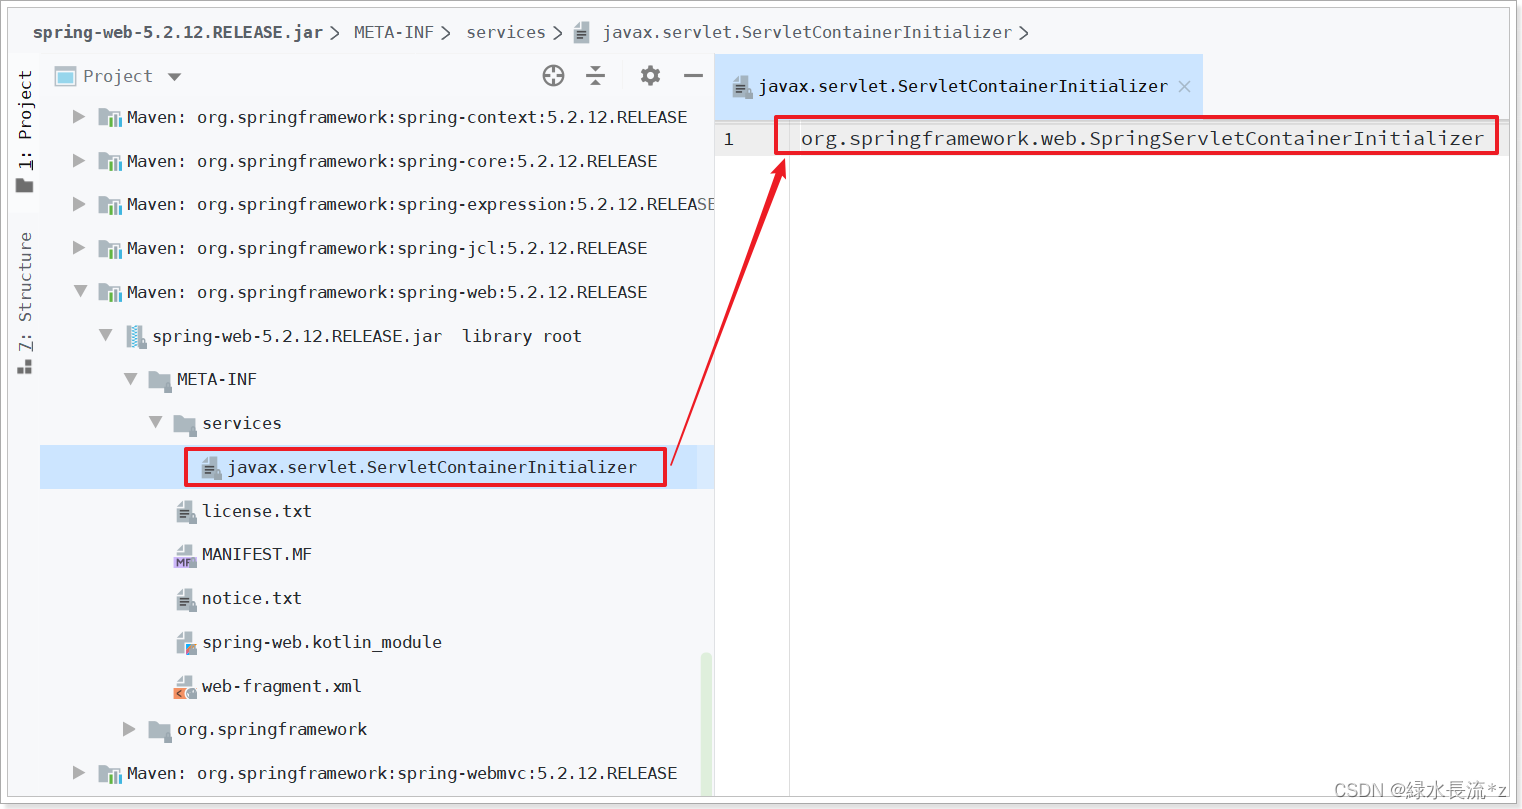Click the spring-jcl library icon
This screenshot has height=809, width=1522.
tap(109, 249)
